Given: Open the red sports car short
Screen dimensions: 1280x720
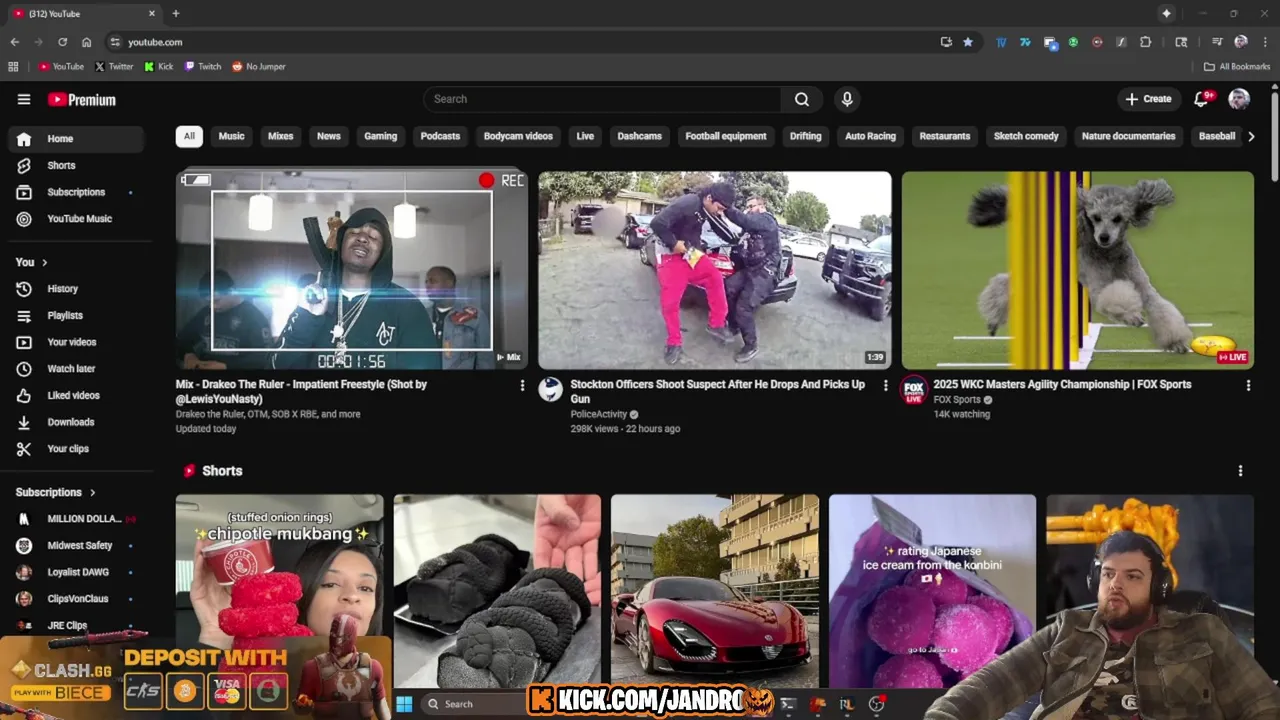Looking at the screenshot, I should (x=715, y=590).
